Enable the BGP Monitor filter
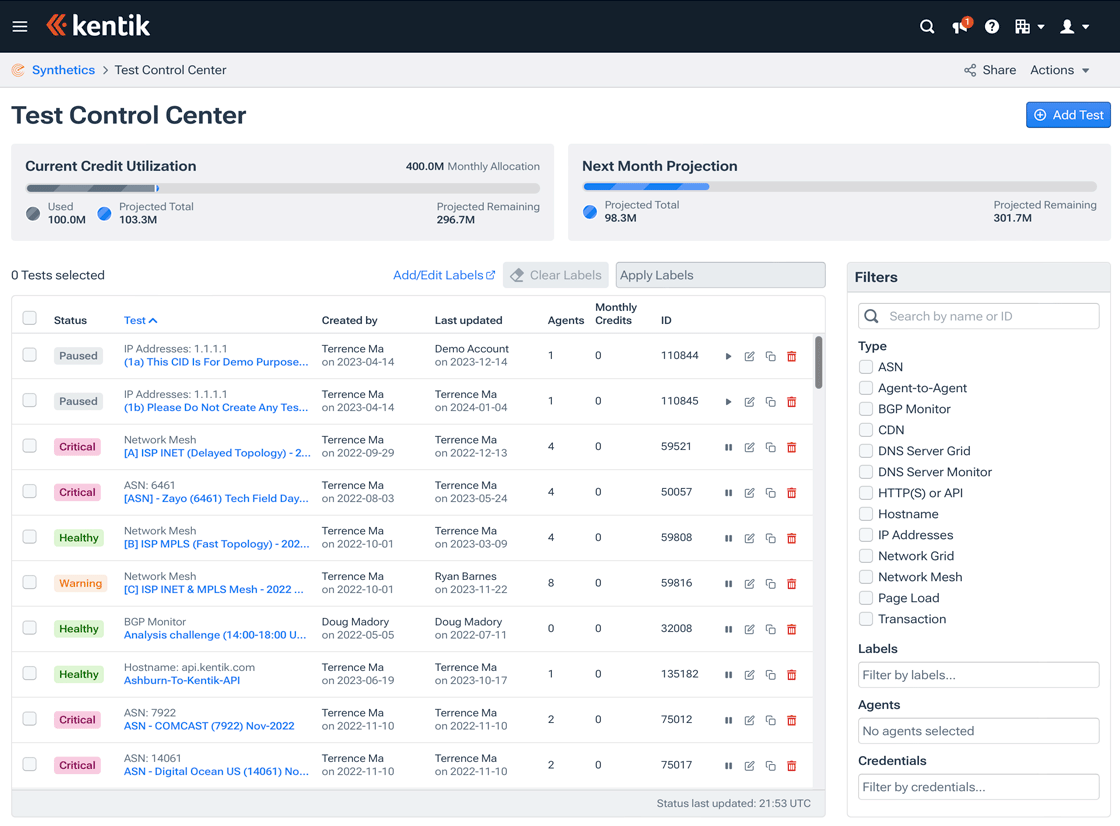Screen dimensions: 1120x826 pyautogui.click(x=865, y=409)
